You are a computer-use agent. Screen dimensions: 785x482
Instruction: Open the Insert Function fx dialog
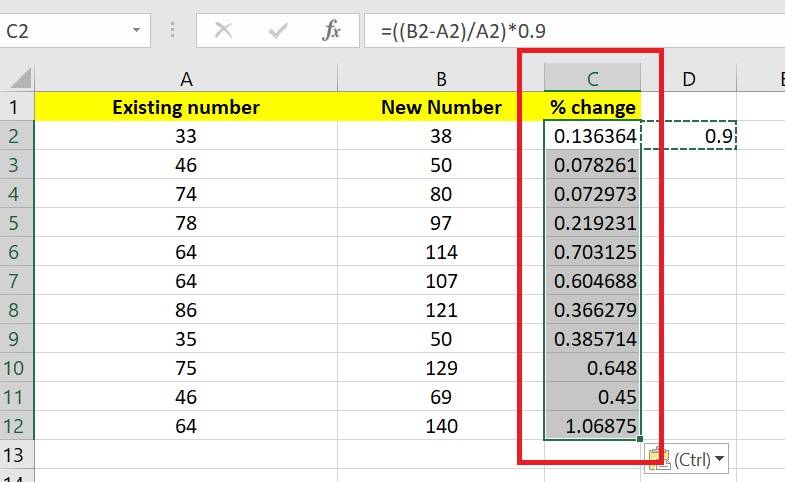(x=332, y=31)
